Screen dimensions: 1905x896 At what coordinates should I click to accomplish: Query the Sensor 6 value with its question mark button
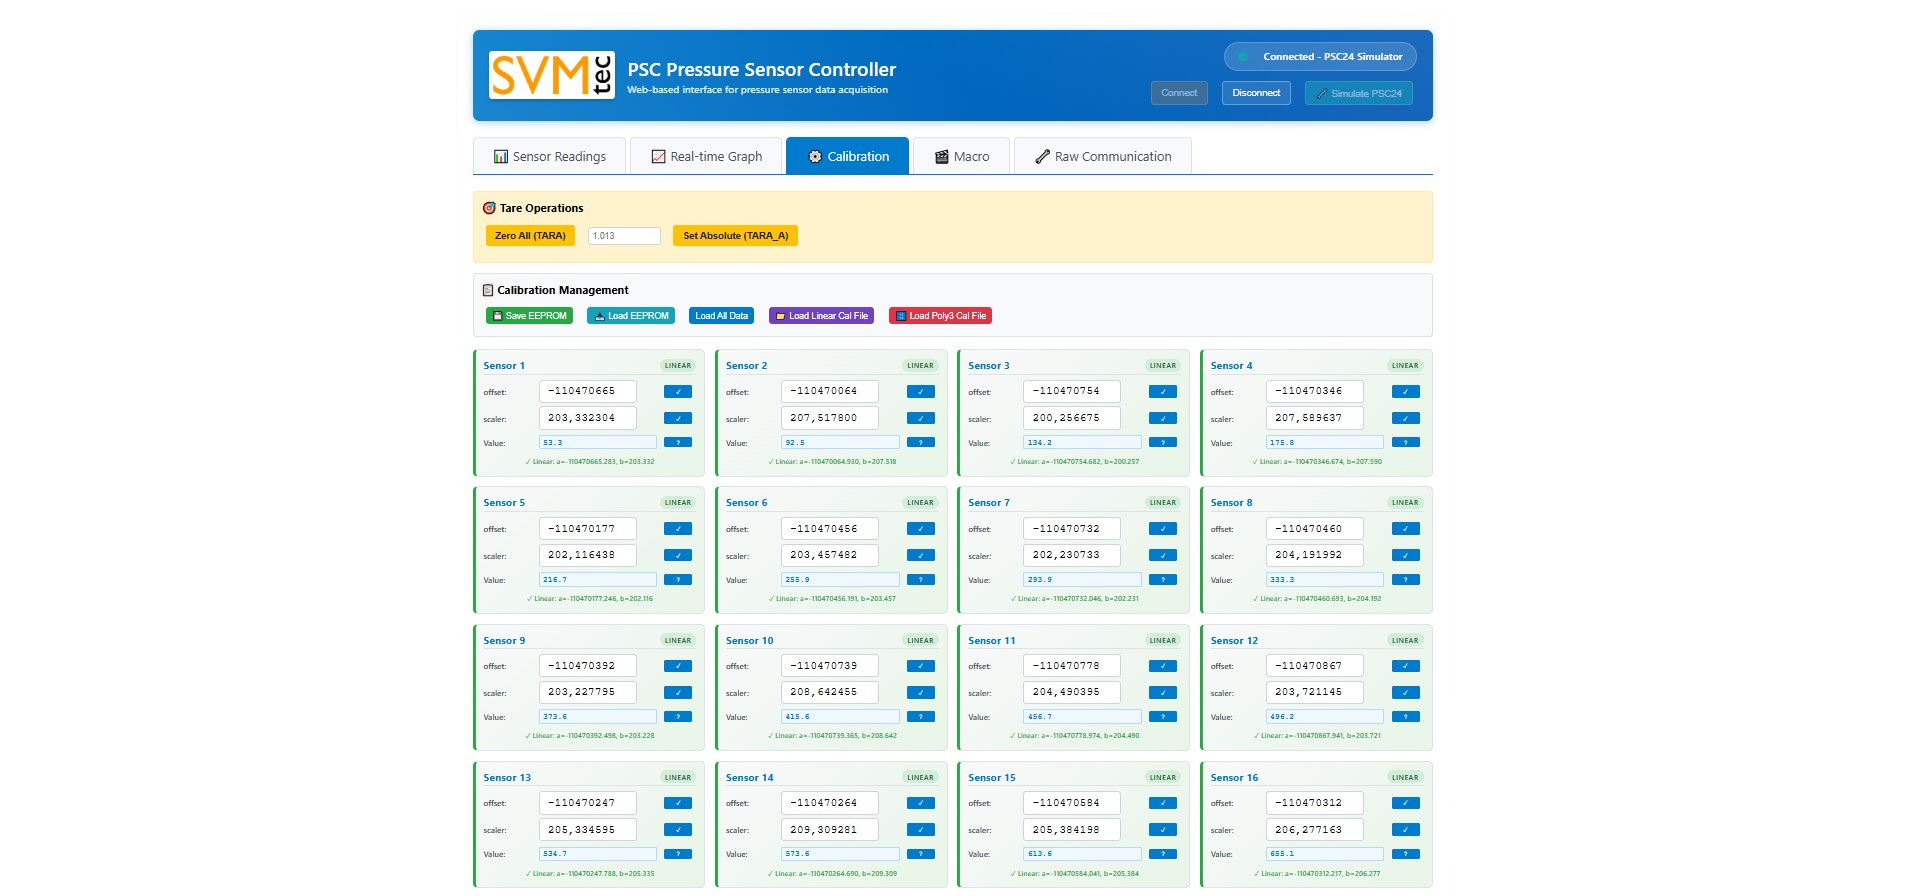click(x=920, y=580)
